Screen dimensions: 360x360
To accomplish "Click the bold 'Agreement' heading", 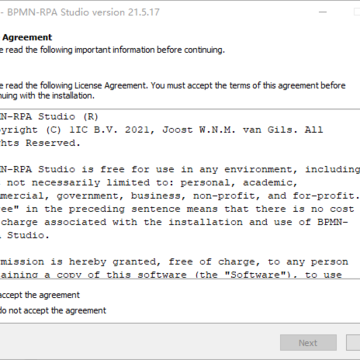I will point(27,37).
